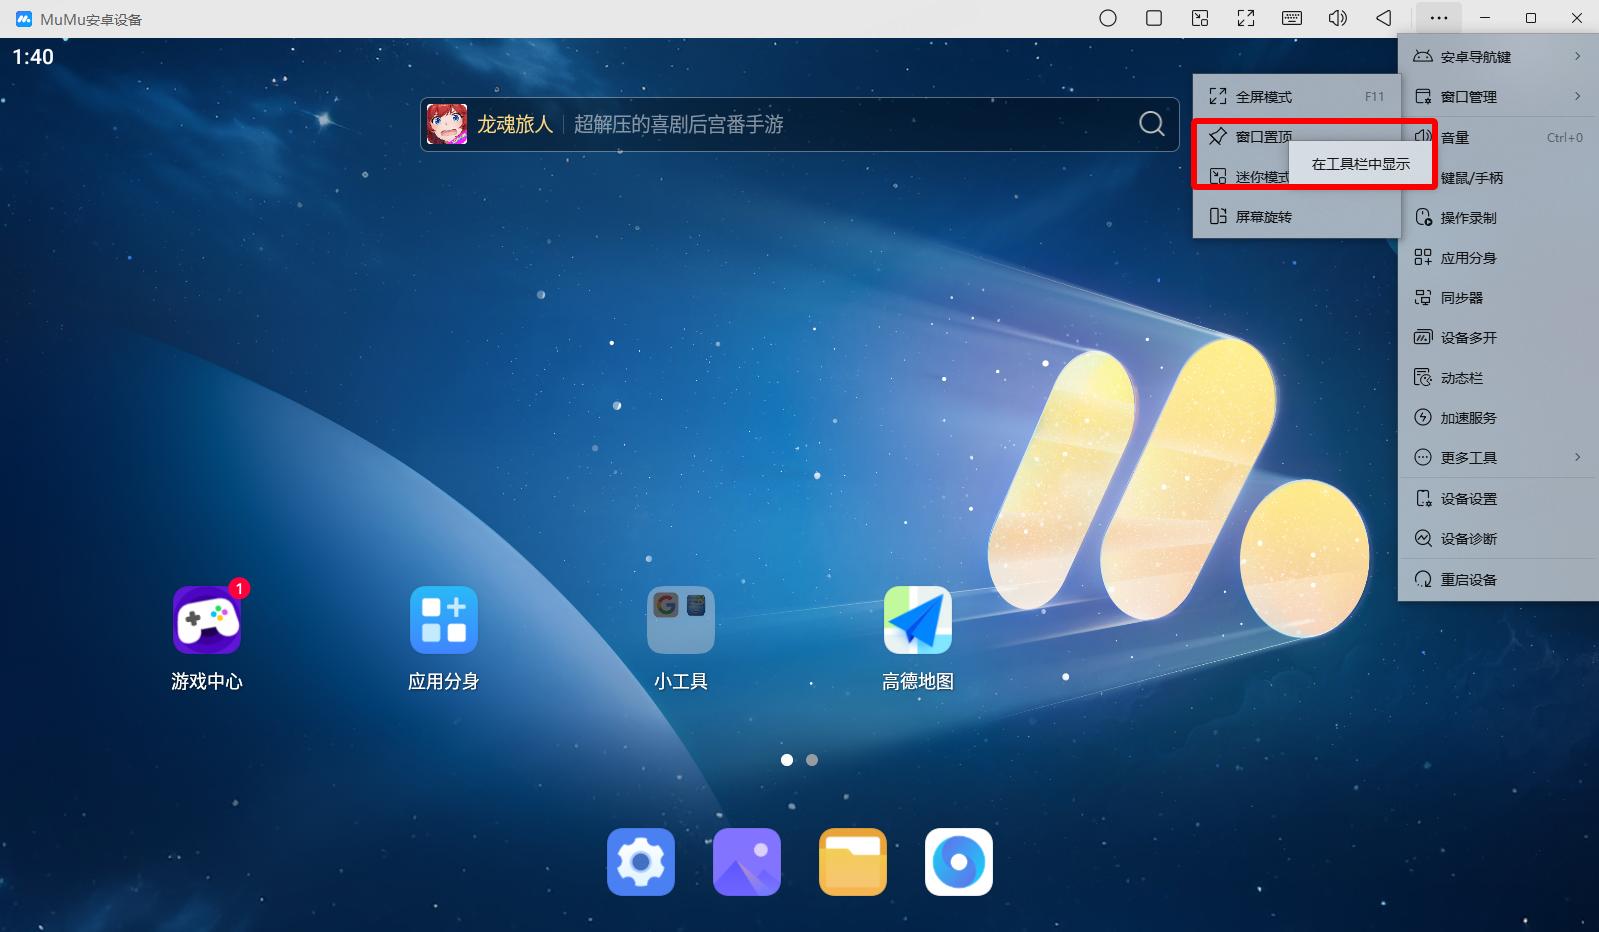Click the search magnifier icon in search bar
The image size is (1599, 932).
(x=1151, y=124)
